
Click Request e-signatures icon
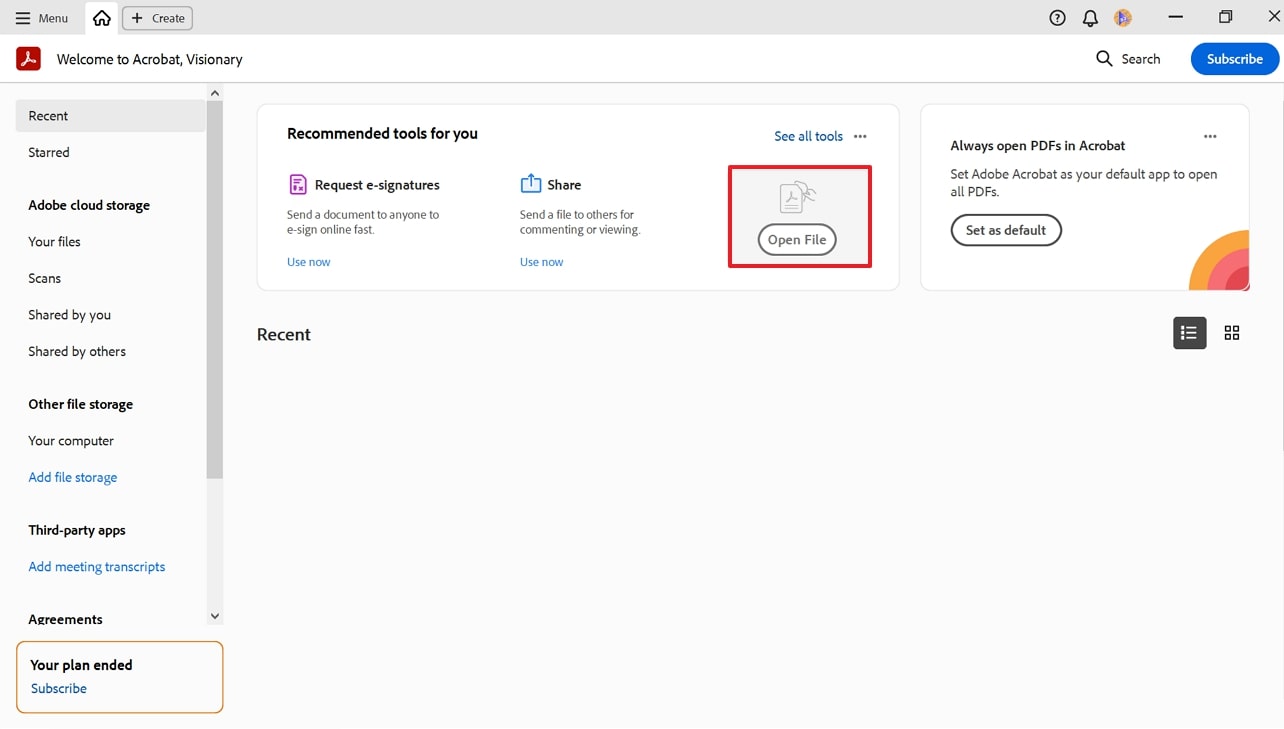(x=298, y=184)
